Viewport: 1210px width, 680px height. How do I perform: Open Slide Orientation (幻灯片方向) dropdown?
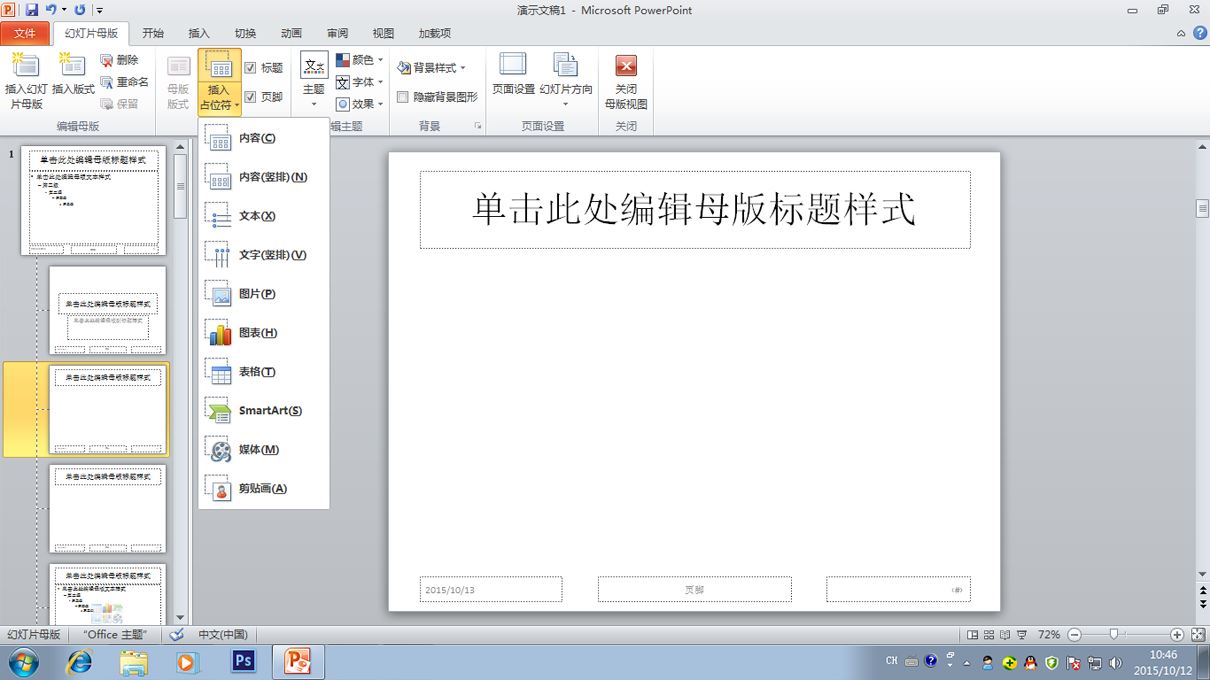566,81
